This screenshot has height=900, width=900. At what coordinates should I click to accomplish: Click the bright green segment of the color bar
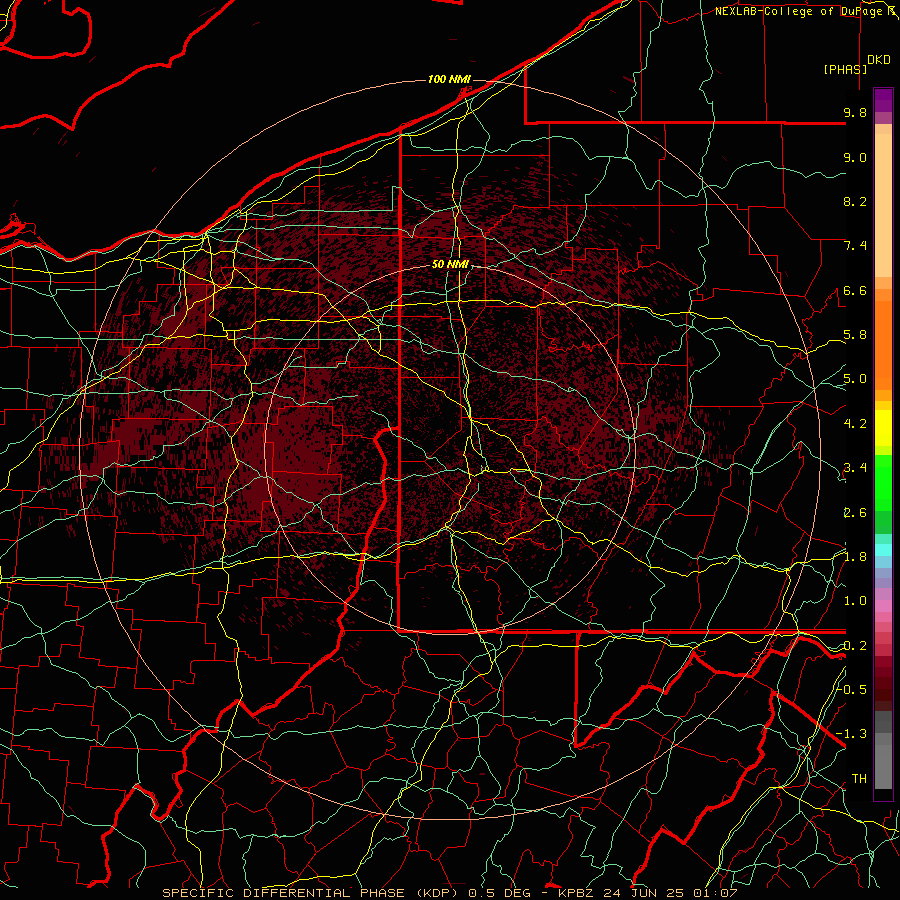click(x=883, y=482)
